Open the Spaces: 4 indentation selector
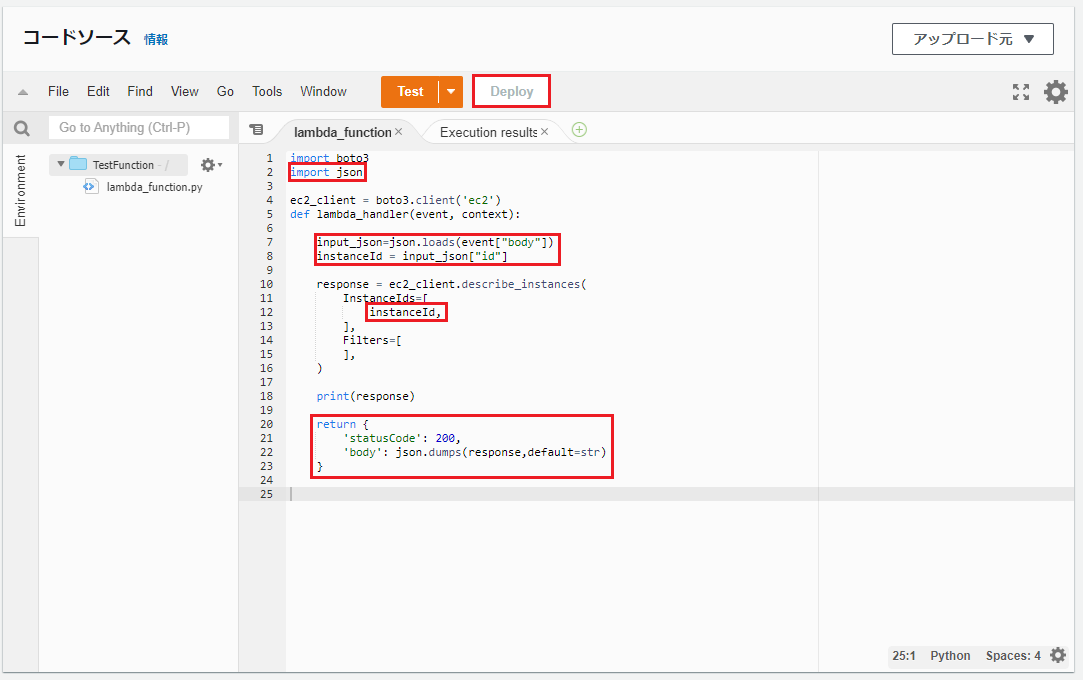Image resolution: width=1083 pixels, height=680 pixels. click(x=1013, y=656)
